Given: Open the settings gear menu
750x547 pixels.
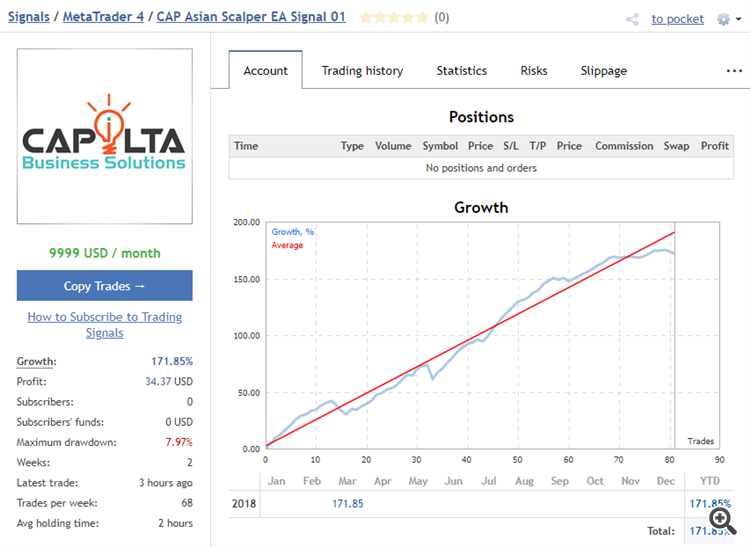Looking at the screenshot, I should [x=725, y=19].
